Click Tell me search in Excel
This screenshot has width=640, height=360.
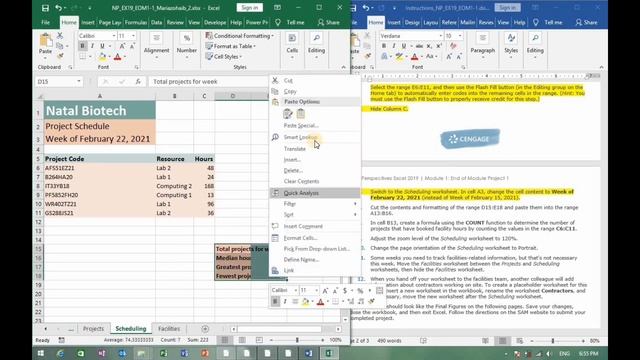coord(290,22)
